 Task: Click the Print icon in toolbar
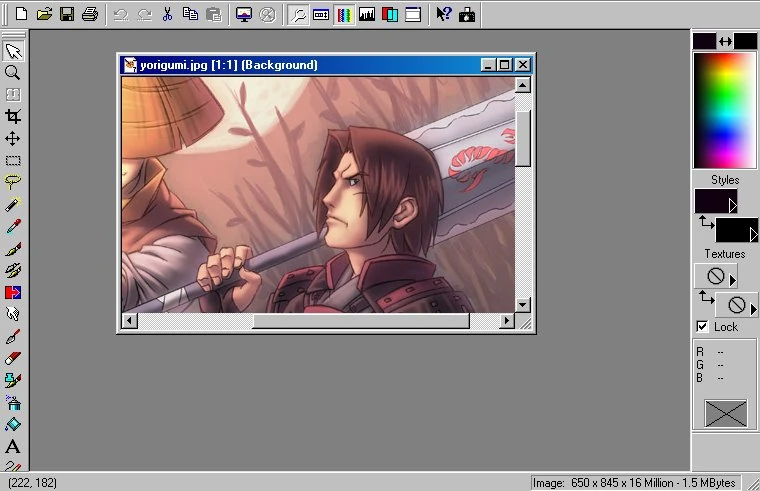pos(90,14)
